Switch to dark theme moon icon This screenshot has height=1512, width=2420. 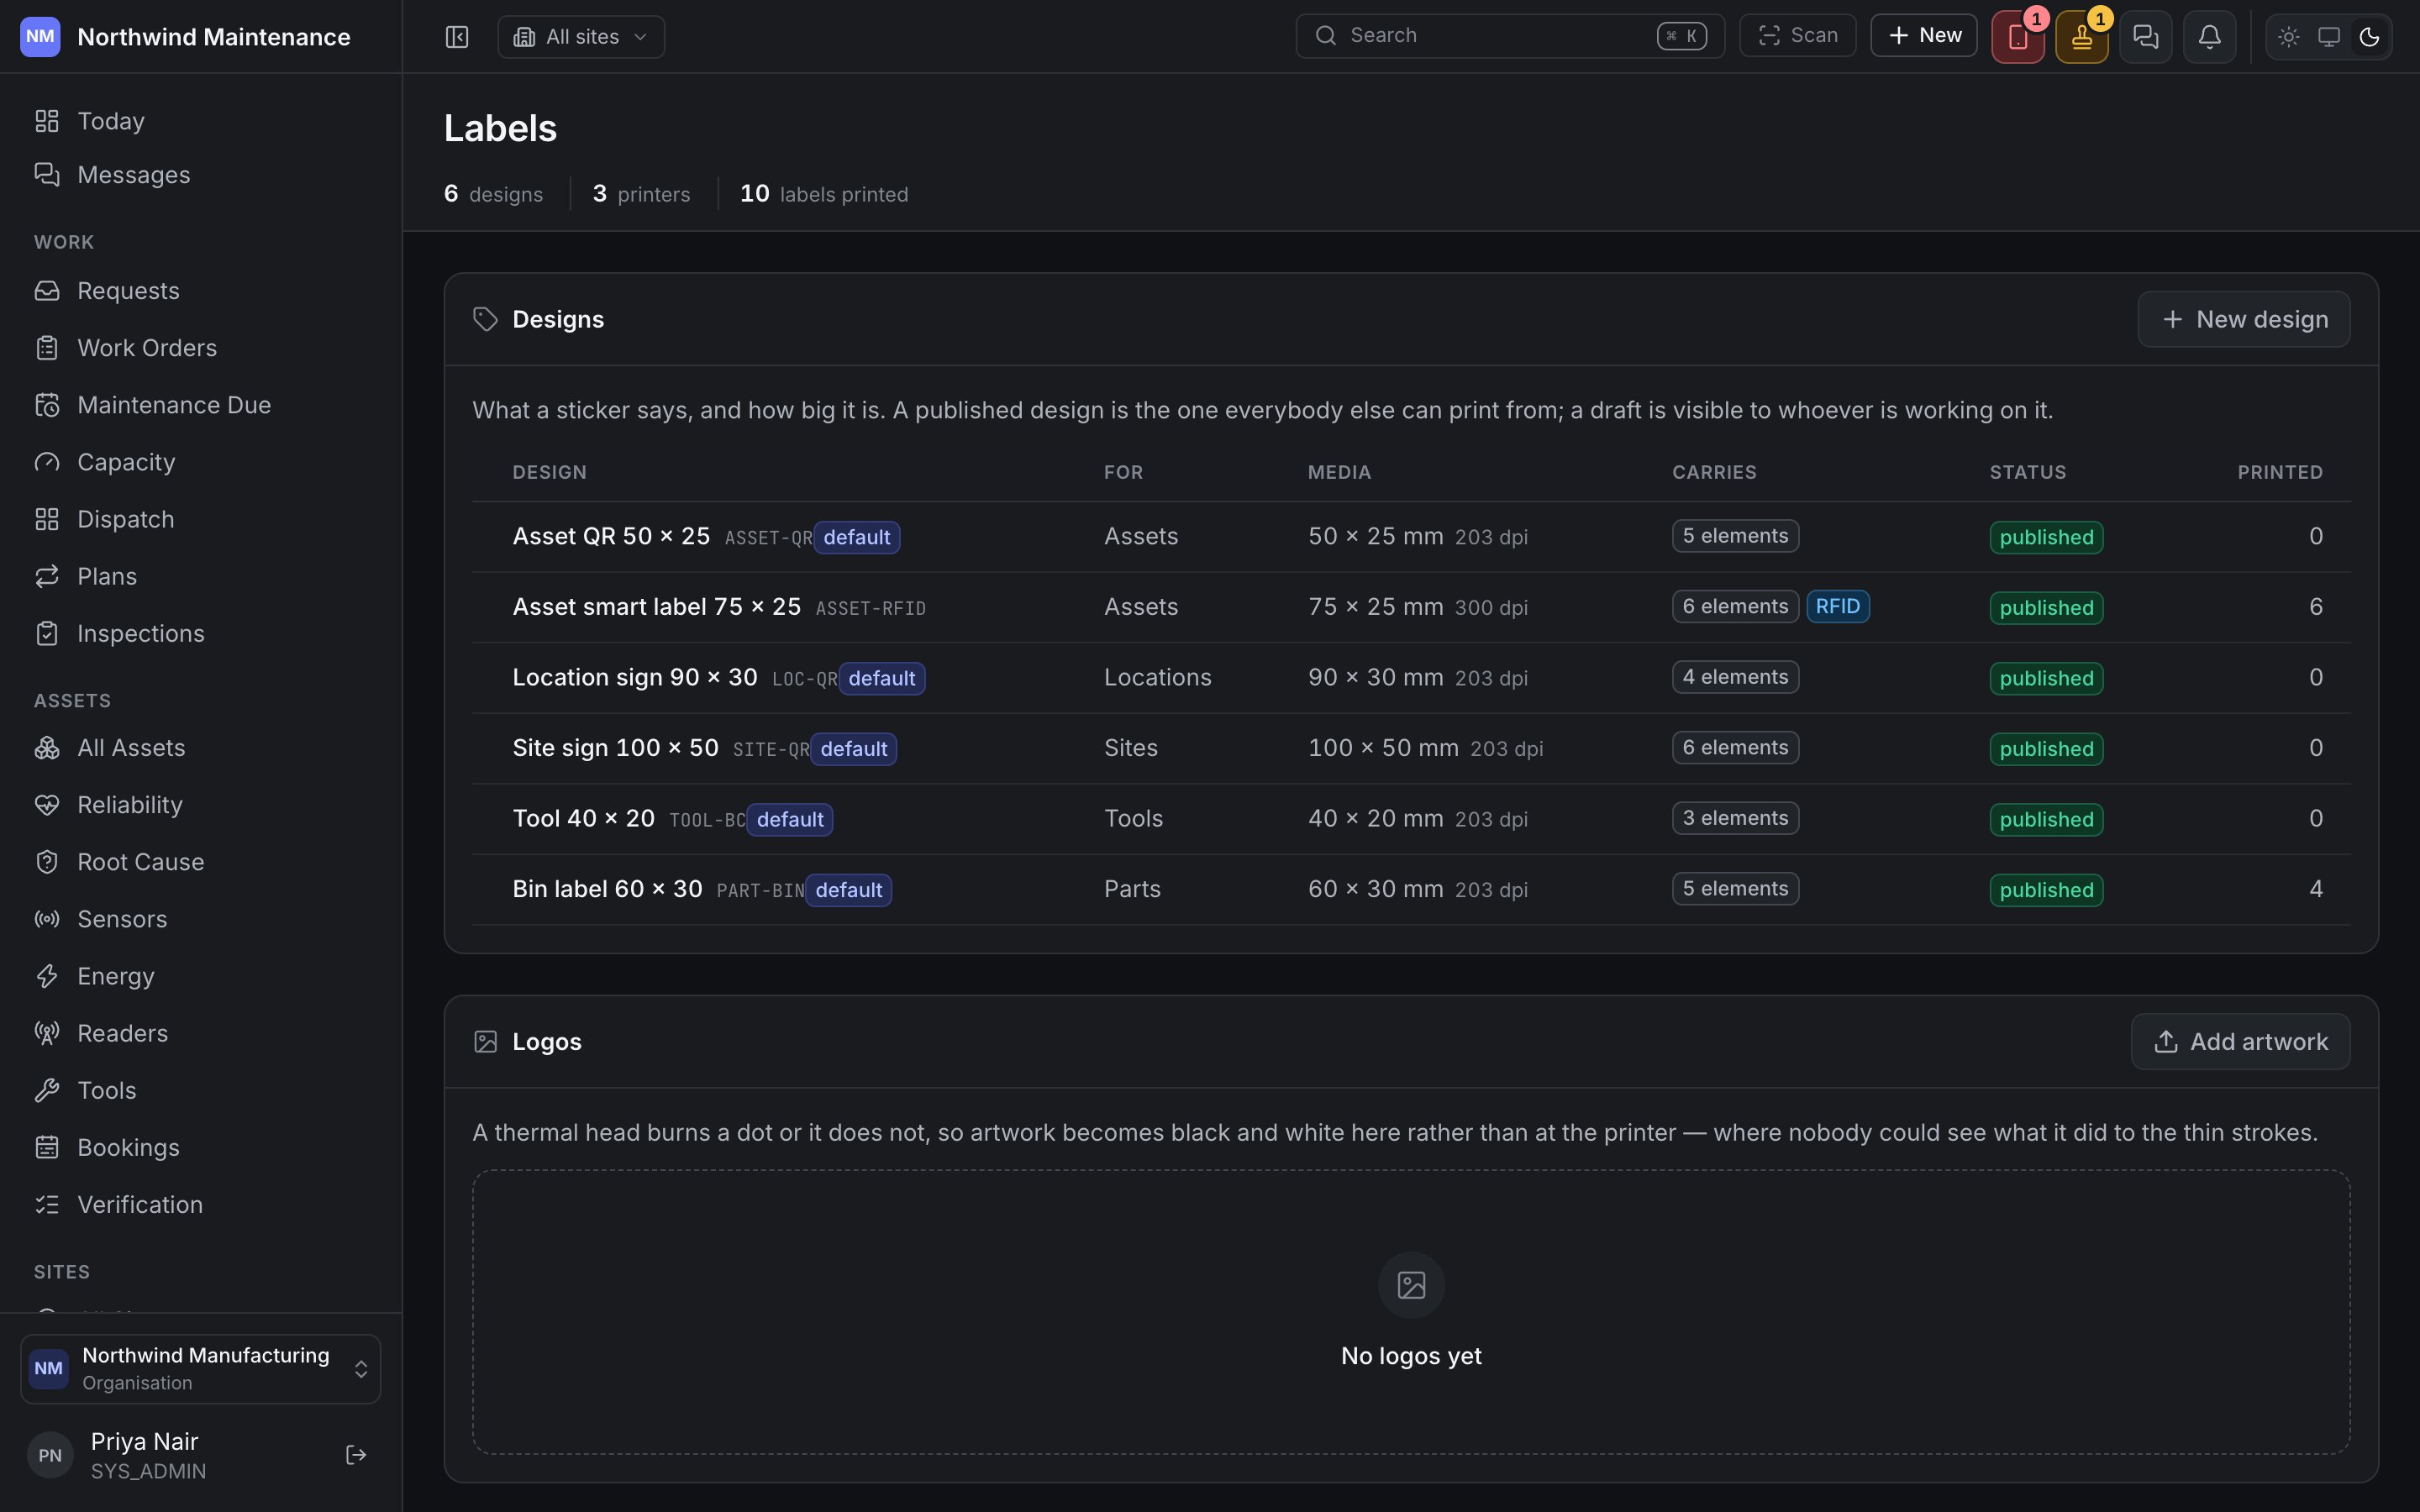point(2368,37)
